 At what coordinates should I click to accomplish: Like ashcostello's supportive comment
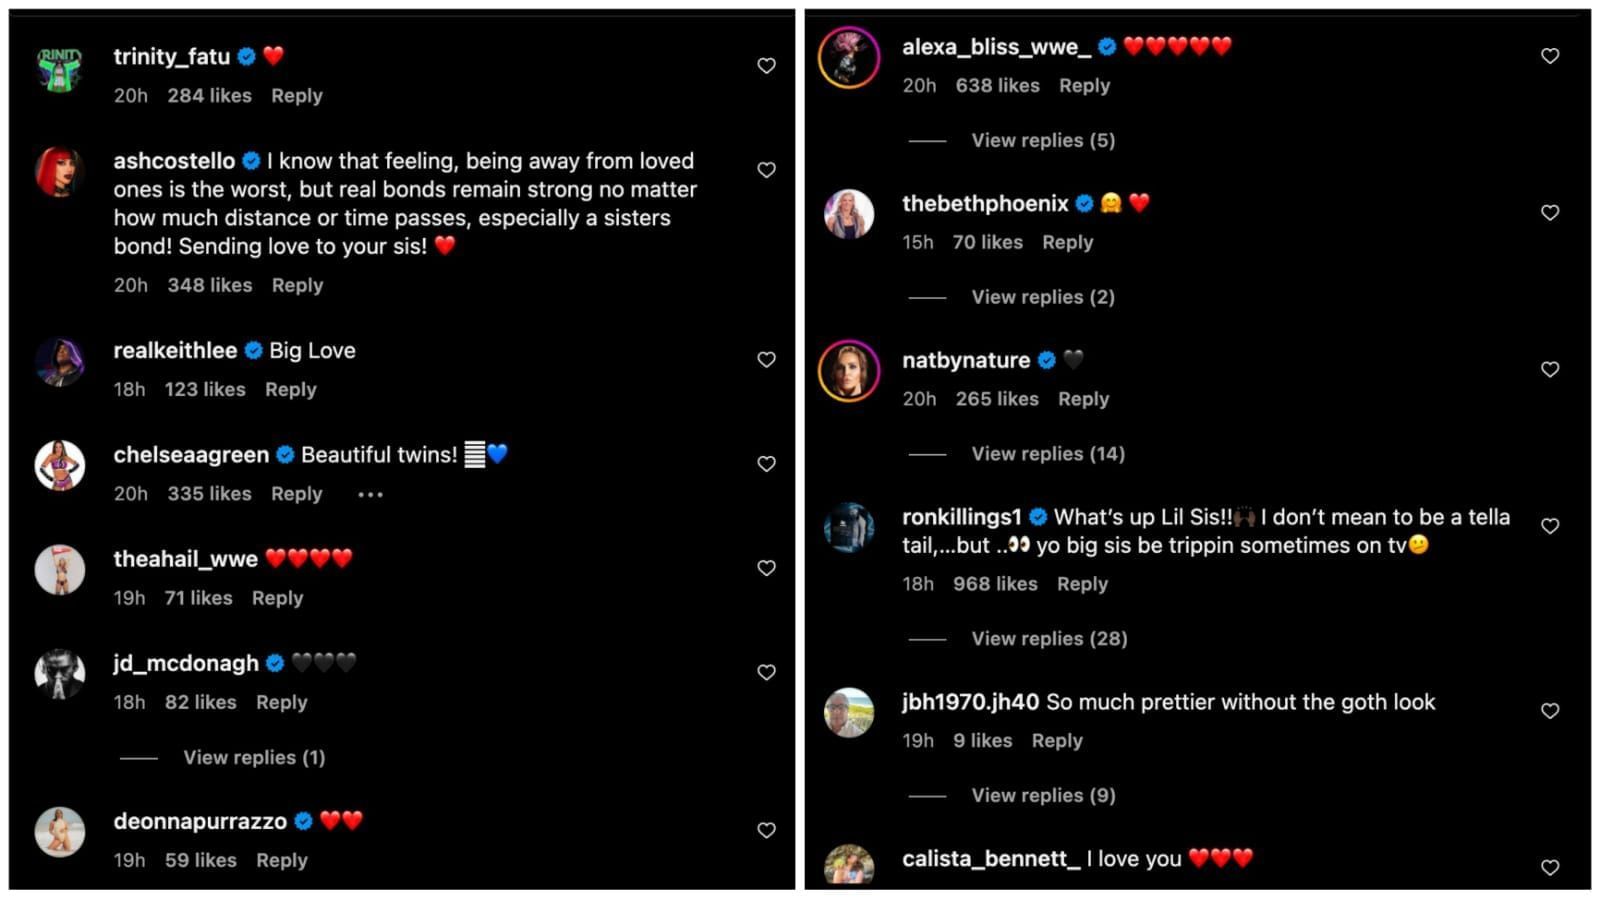(766, 170)
